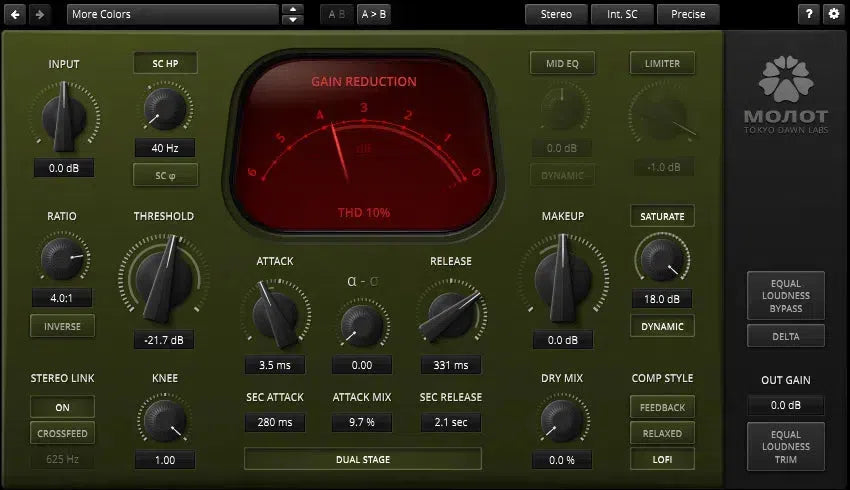Select the LOFI comp style
Image resolution: width=850 pixels, height=490 pixels.
(661, 460)
